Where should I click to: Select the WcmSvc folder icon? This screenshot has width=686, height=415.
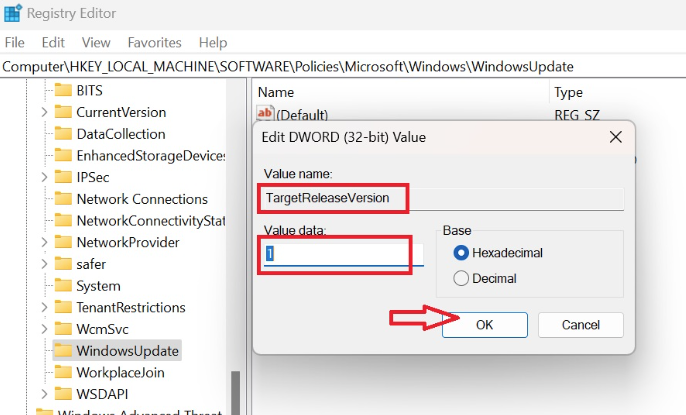pos(63,329)
